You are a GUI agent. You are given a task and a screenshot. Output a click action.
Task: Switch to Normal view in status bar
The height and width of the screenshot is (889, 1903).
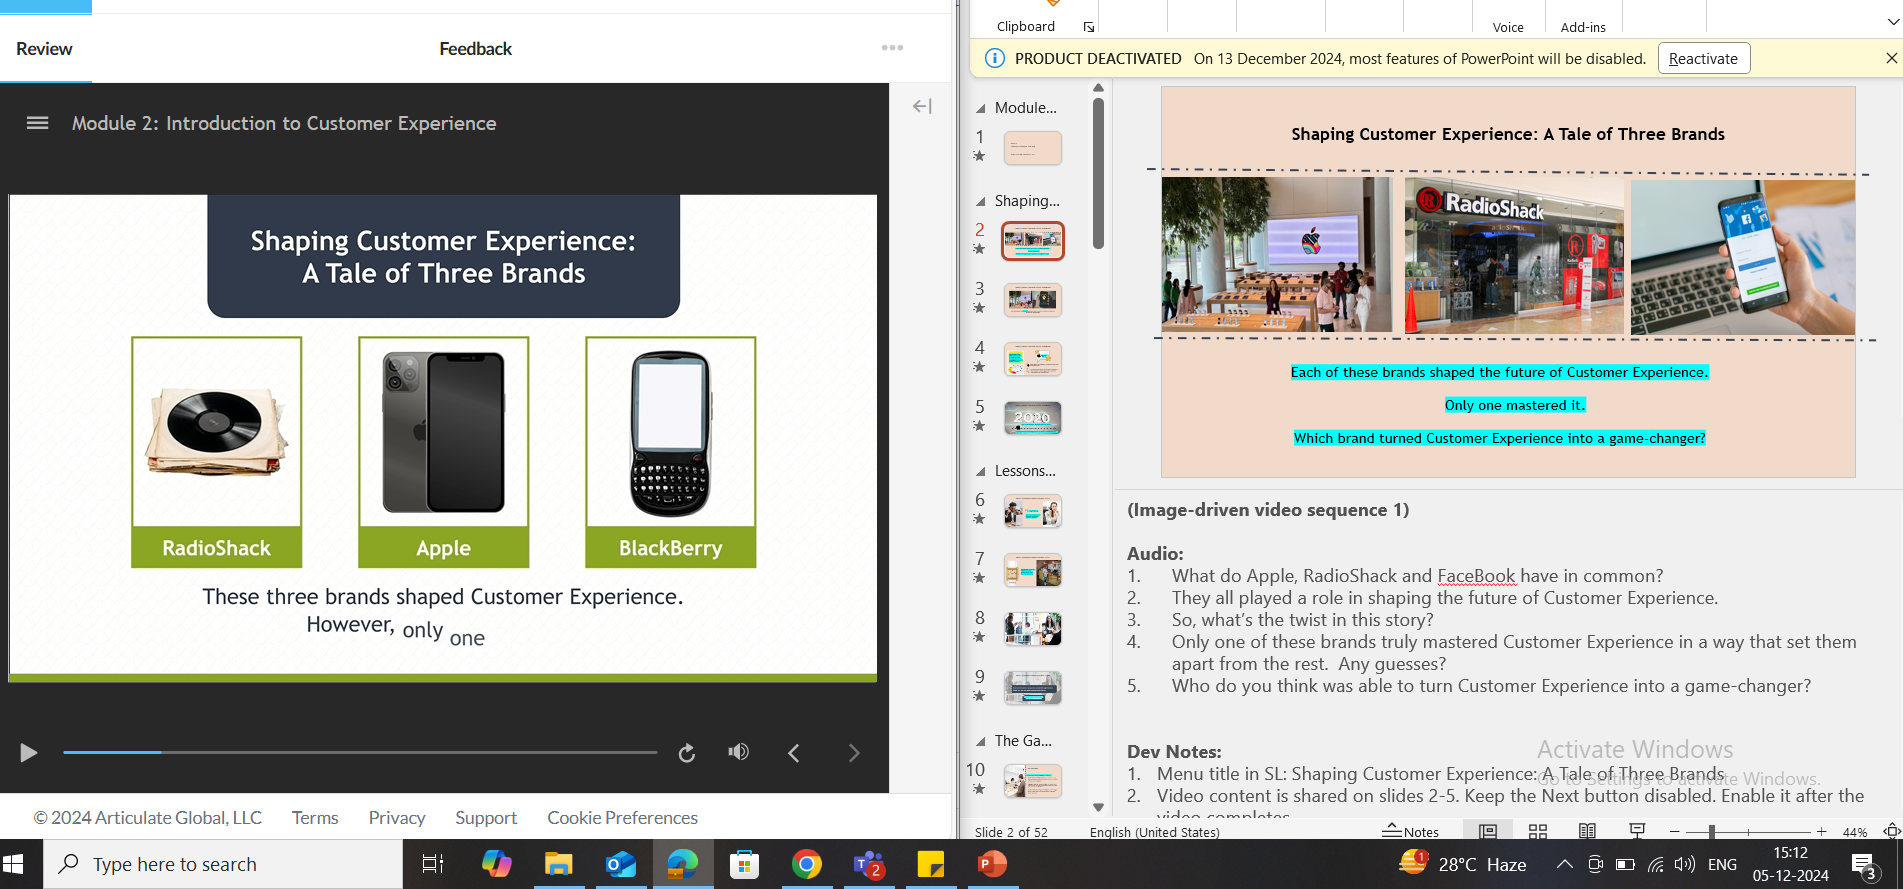tap(1488, 831)
